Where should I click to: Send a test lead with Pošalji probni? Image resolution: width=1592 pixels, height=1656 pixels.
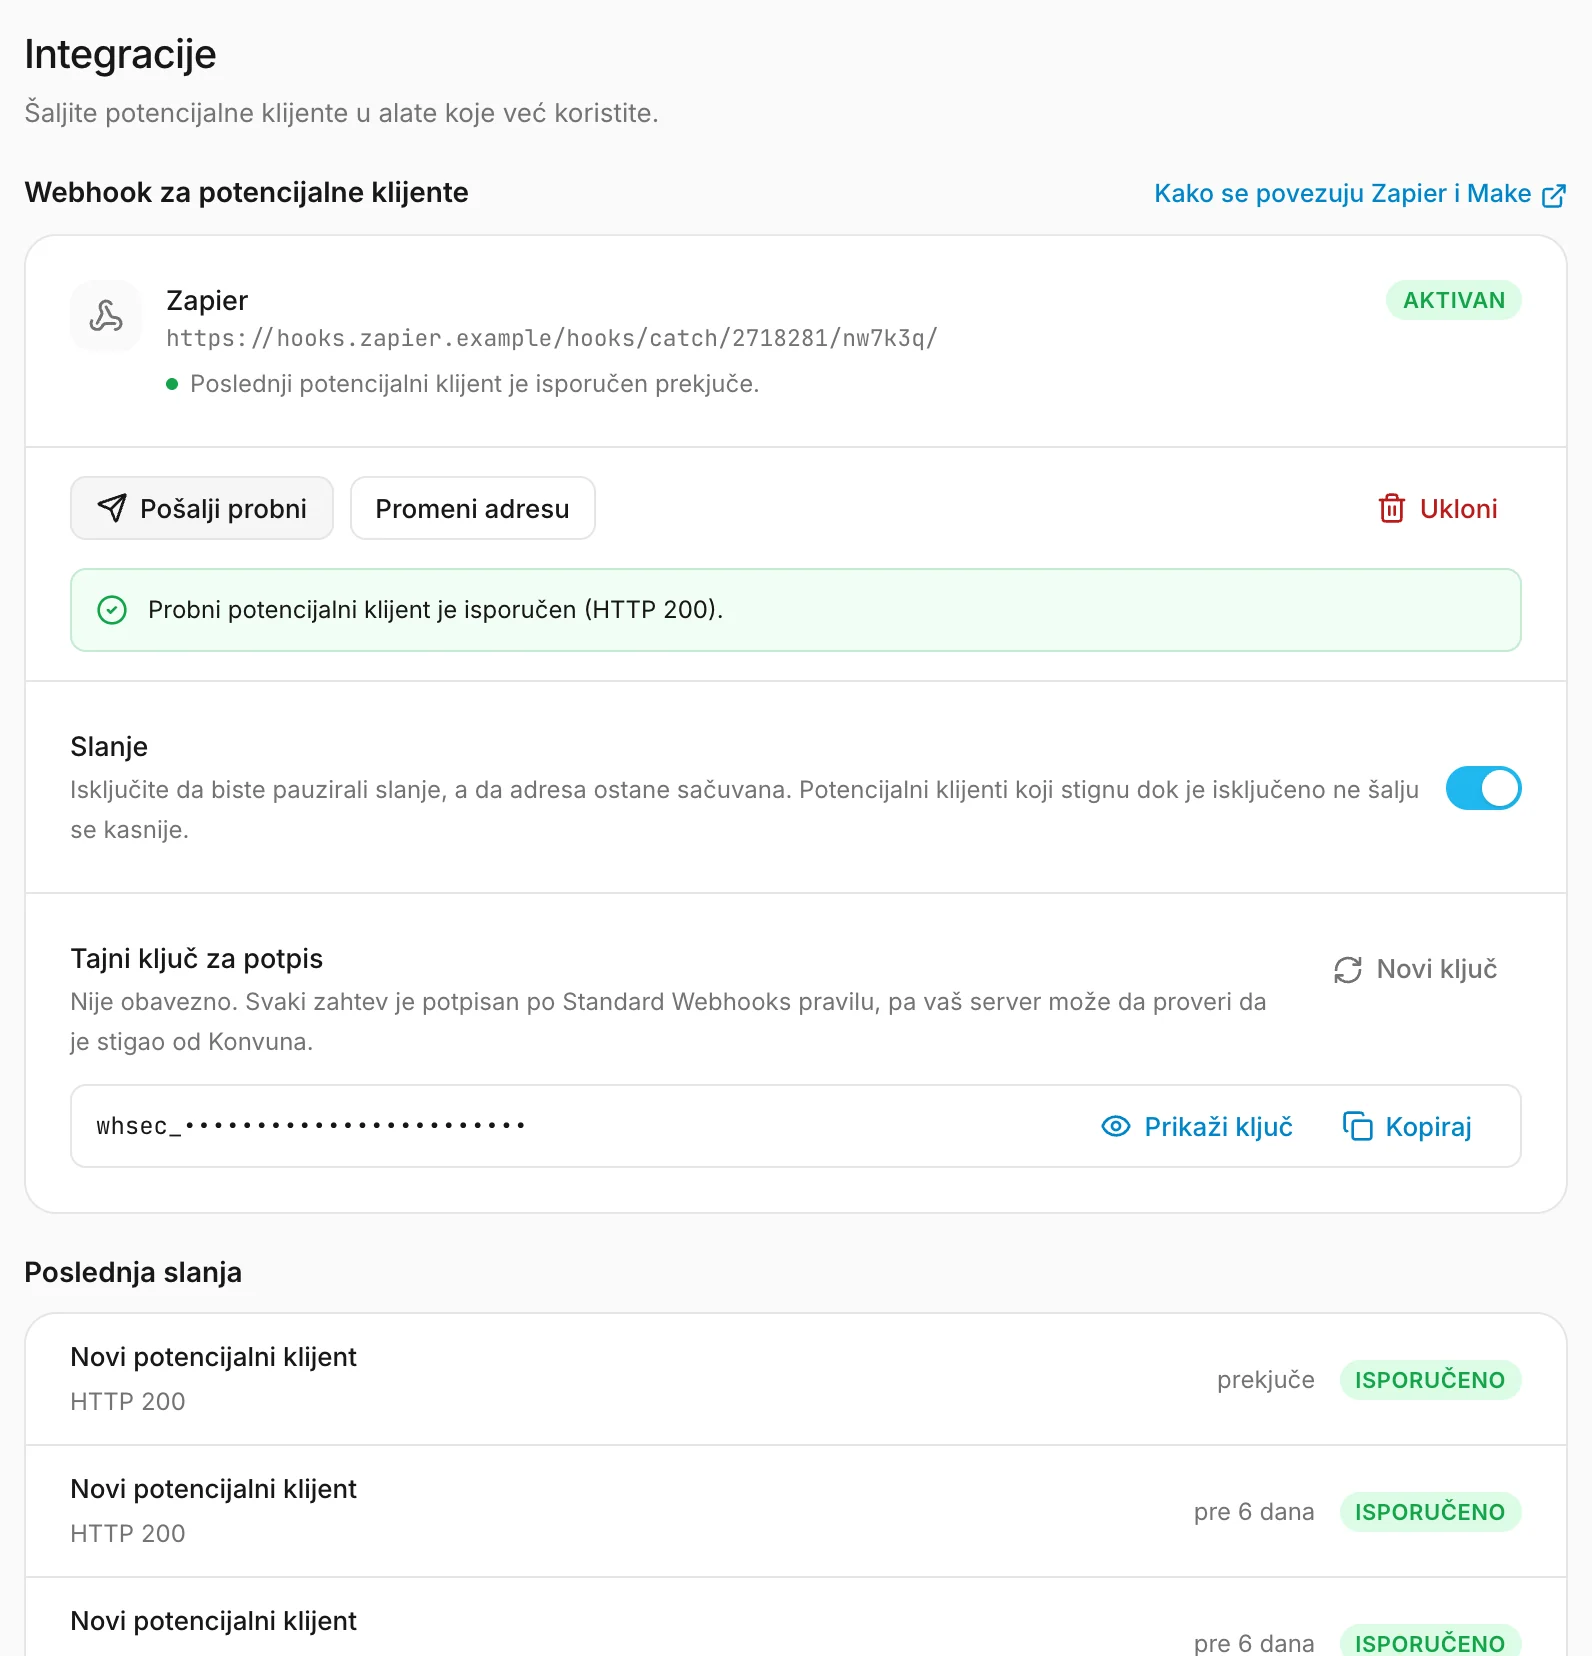click(202, 508)
